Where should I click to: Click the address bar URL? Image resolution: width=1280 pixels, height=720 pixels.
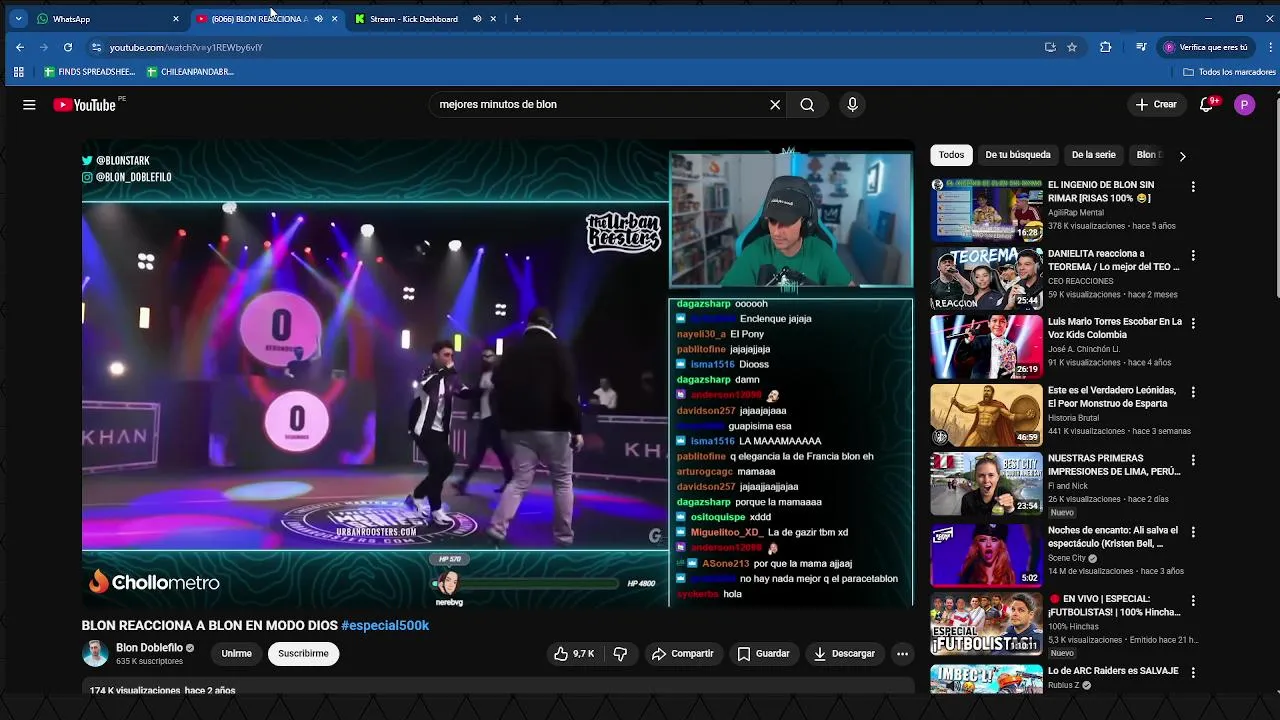(186, 48)
